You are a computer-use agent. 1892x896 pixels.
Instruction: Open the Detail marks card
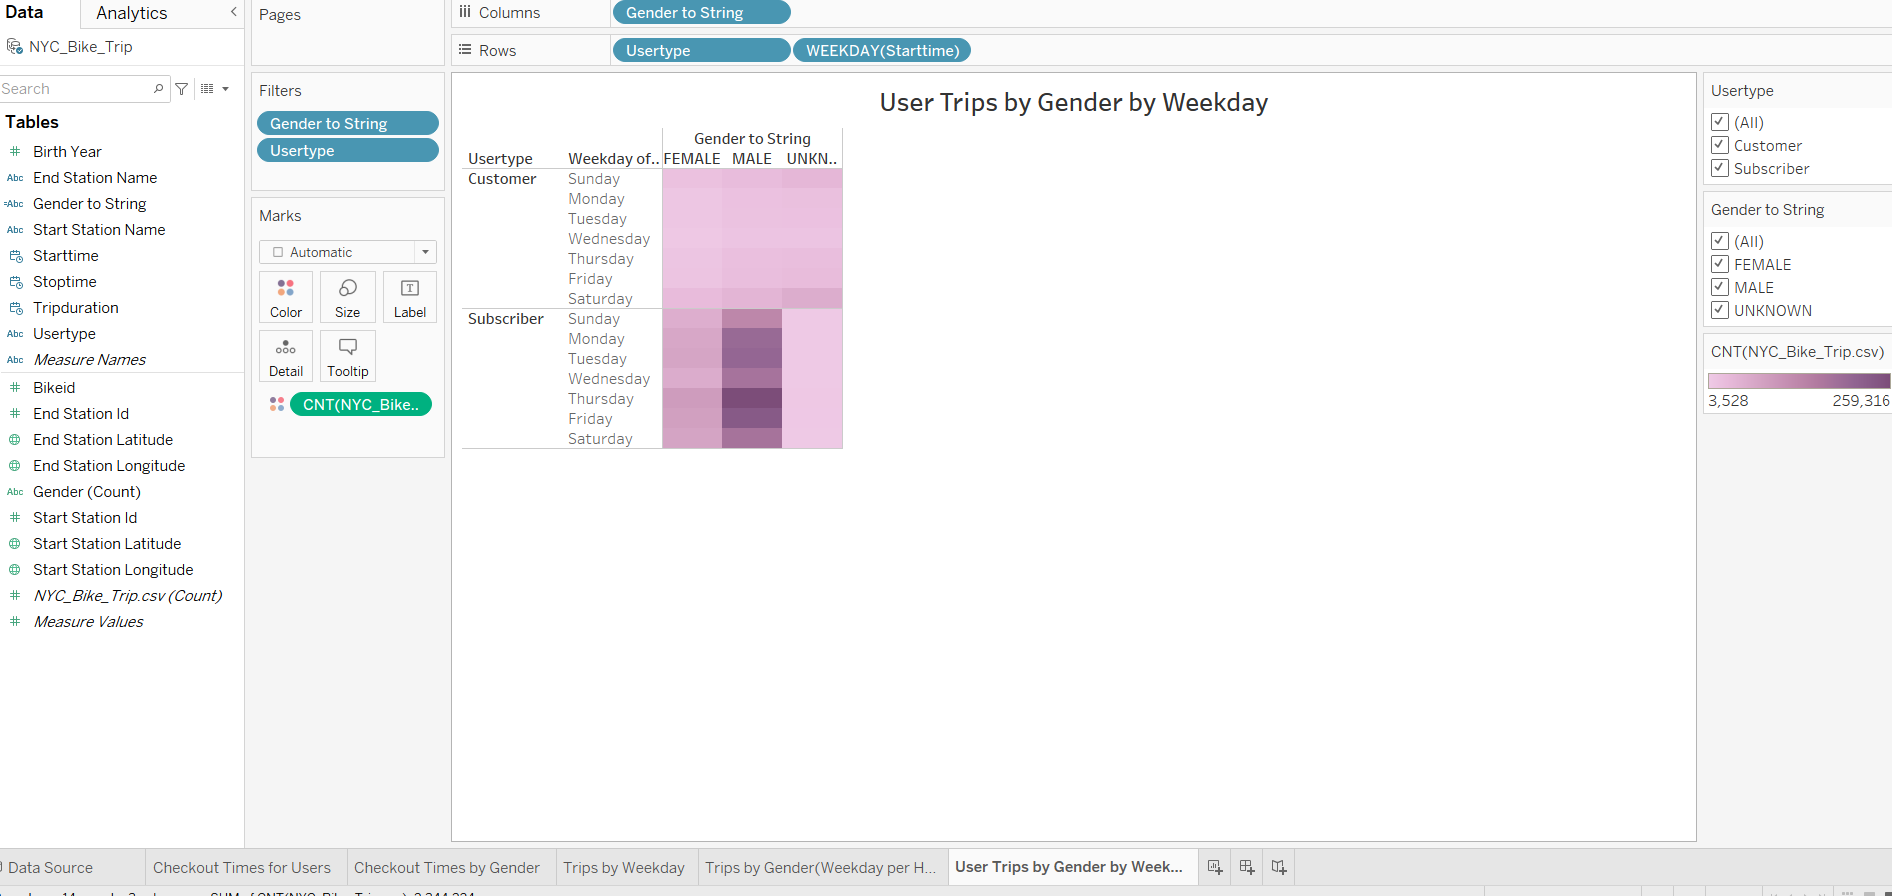(x=286, y=356)
